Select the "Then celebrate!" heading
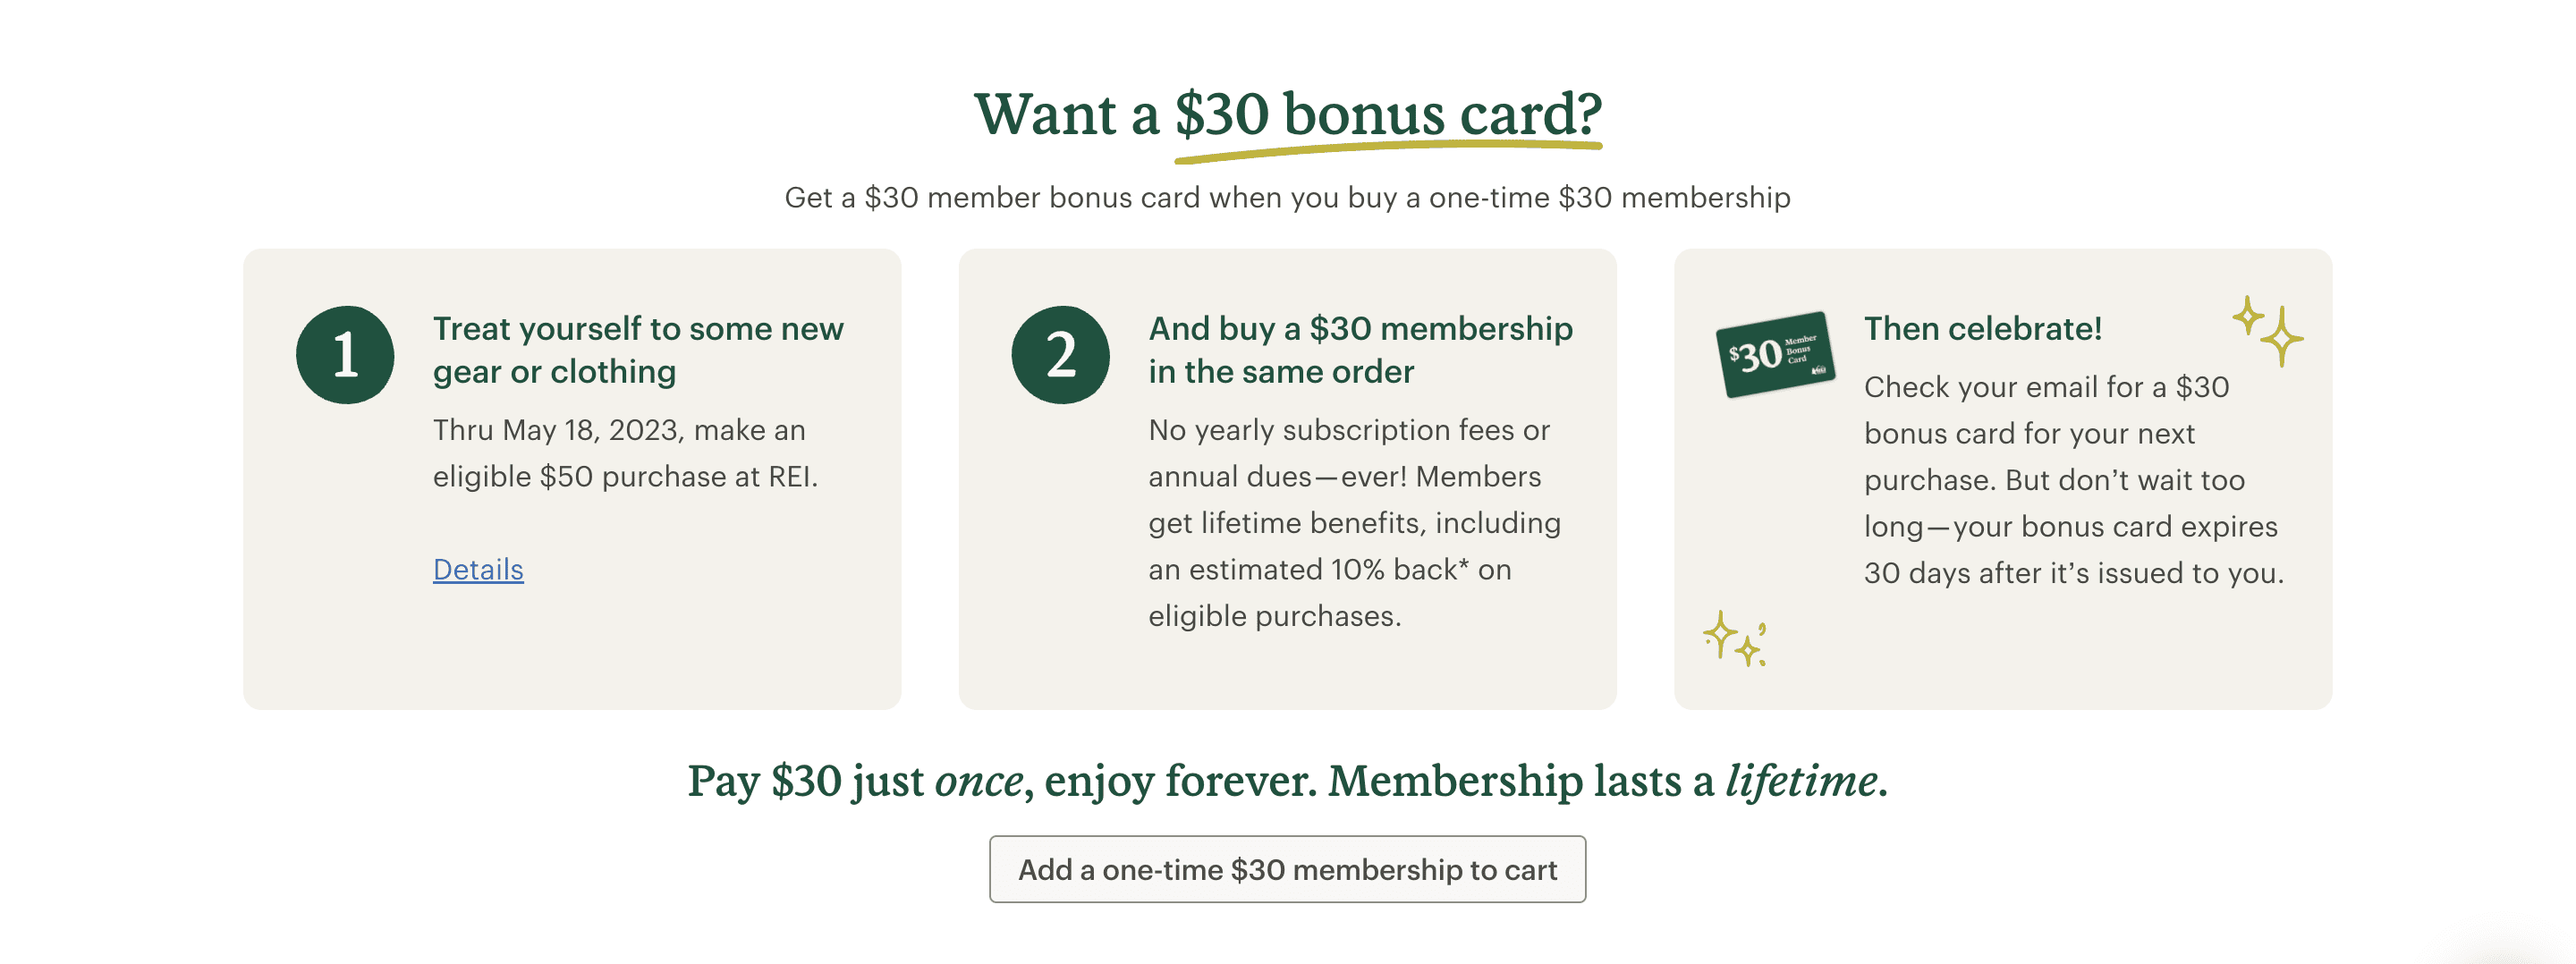Viewport: 2576px width, 964px height. click(x=1984, y=328)
